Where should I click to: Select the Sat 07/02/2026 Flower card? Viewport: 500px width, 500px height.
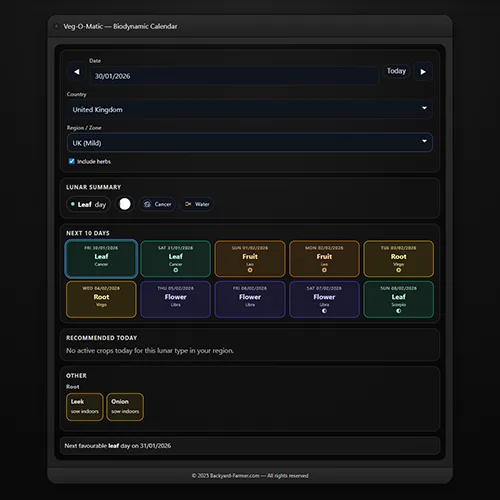click(324, 299)
